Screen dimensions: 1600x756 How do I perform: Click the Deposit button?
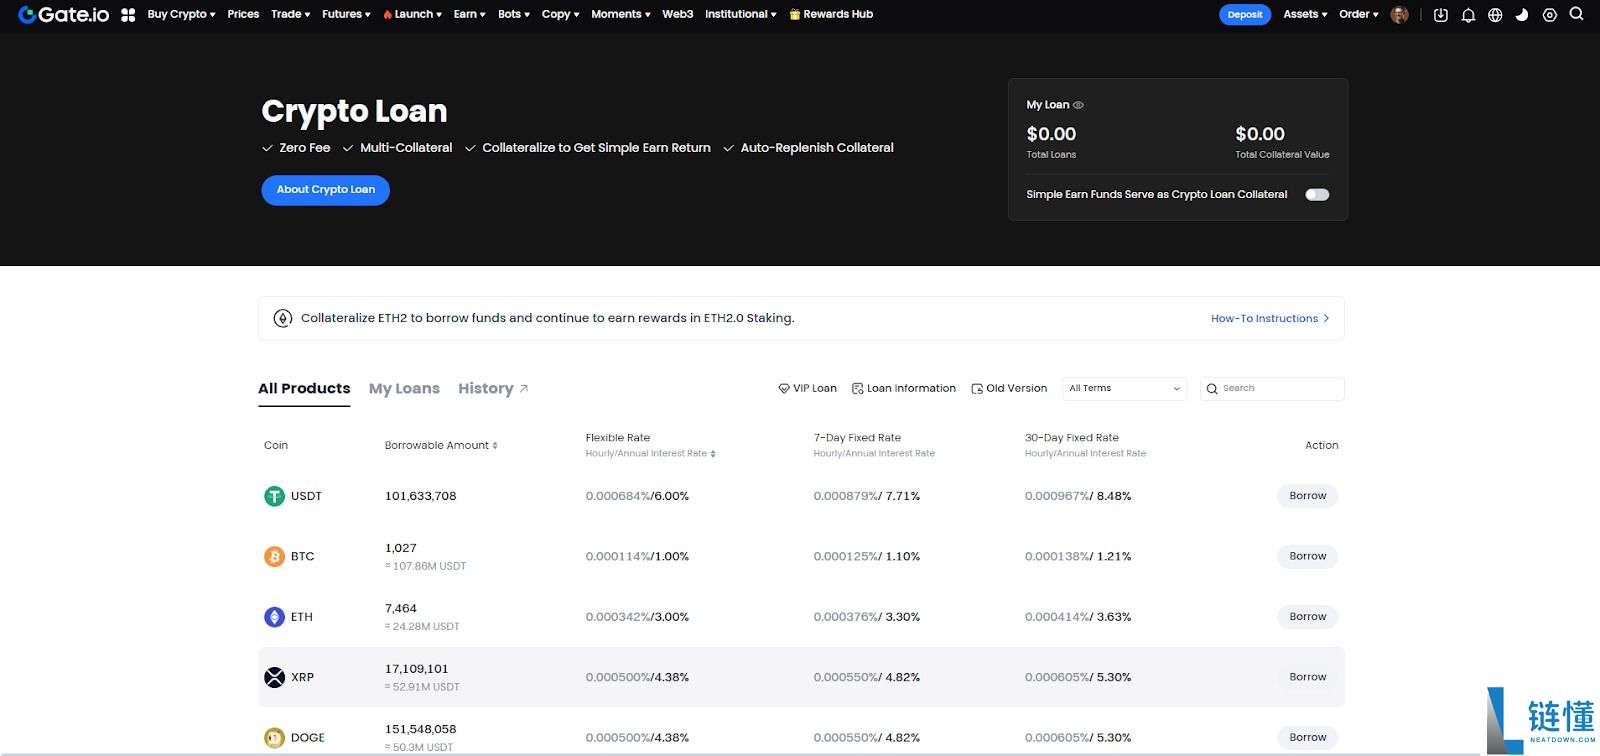coord(1245,15)
